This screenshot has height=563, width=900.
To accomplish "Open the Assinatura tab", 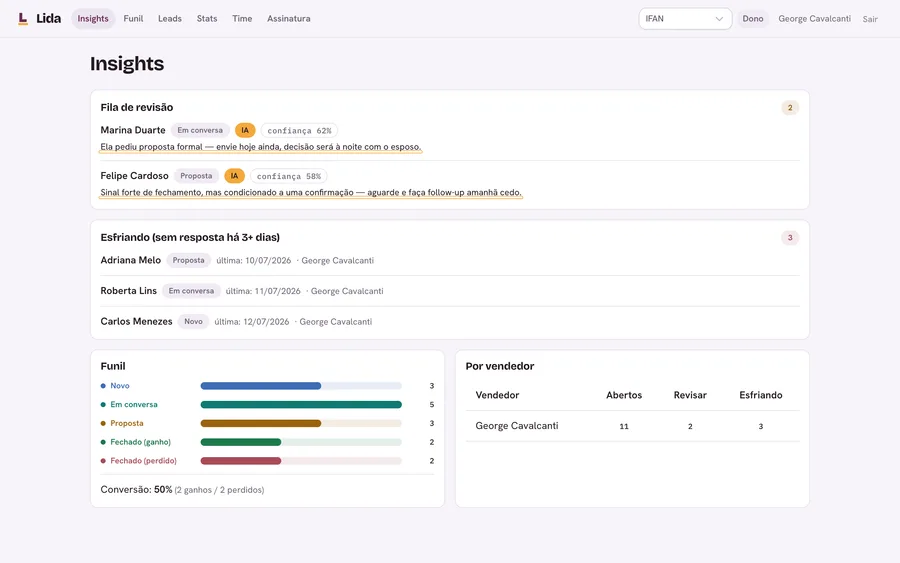I will 289,18.
